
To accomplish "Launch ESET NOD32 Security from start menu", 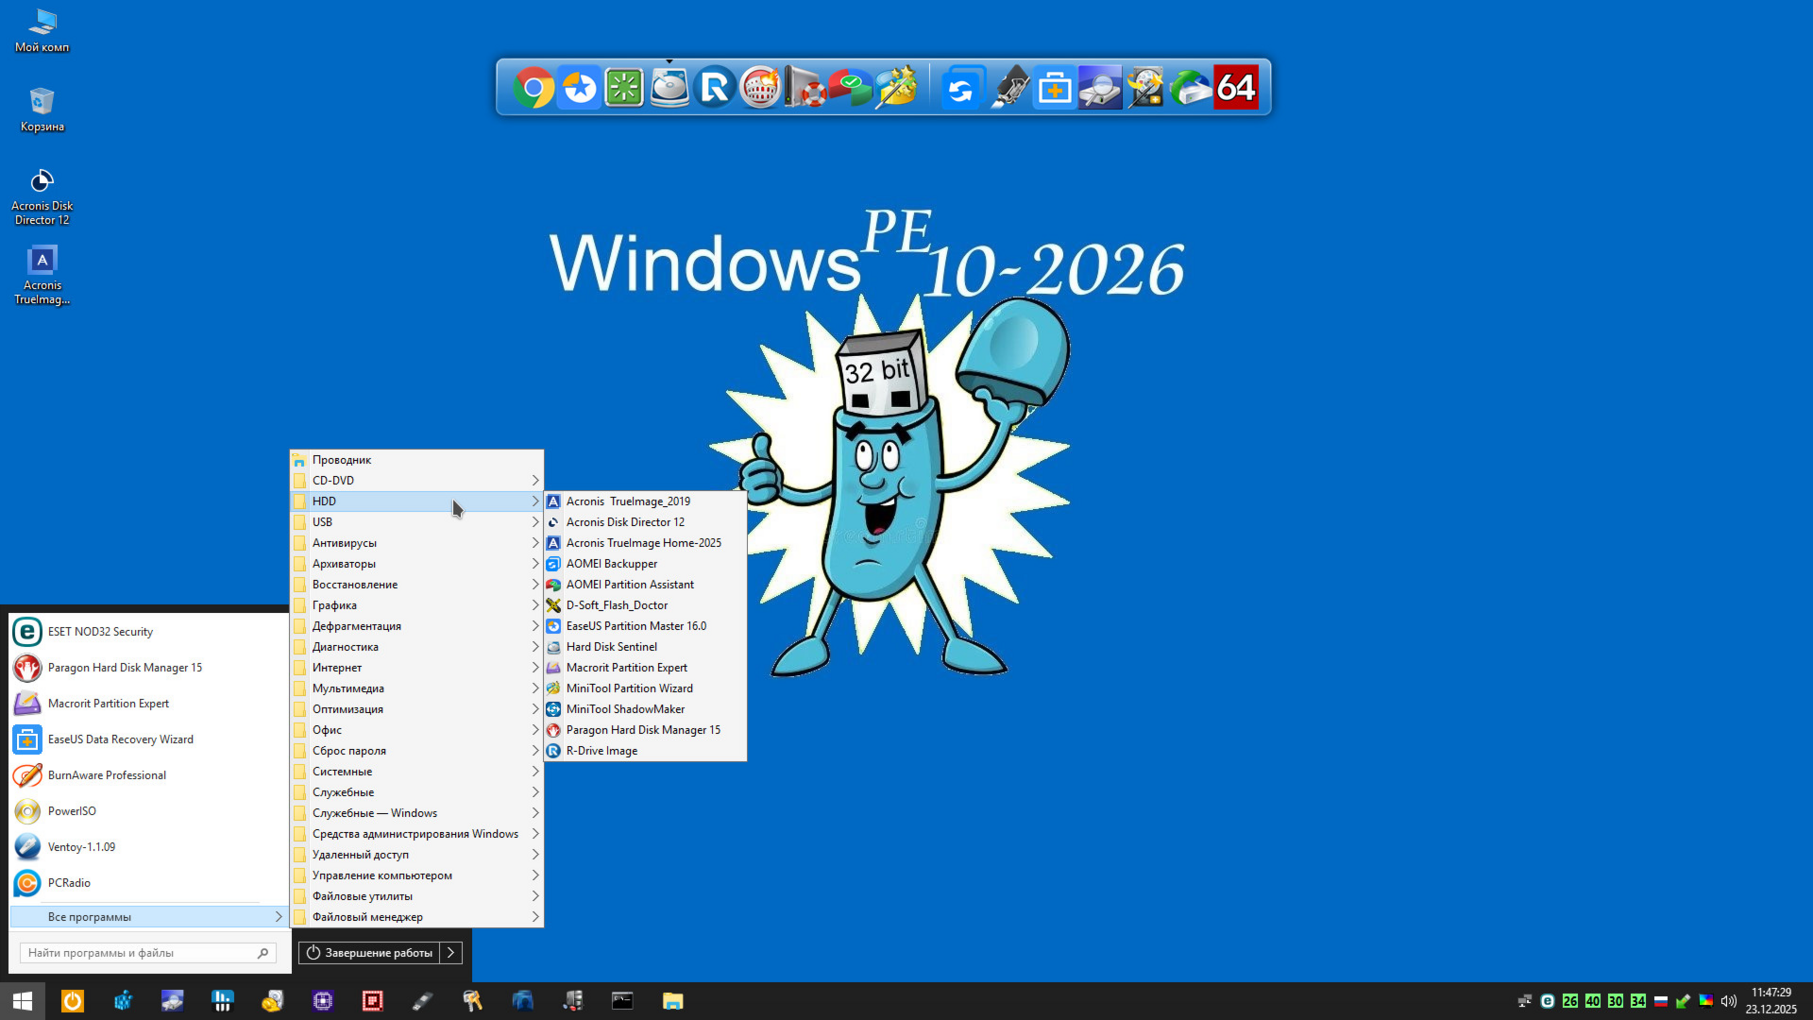I will click(100, 632).
